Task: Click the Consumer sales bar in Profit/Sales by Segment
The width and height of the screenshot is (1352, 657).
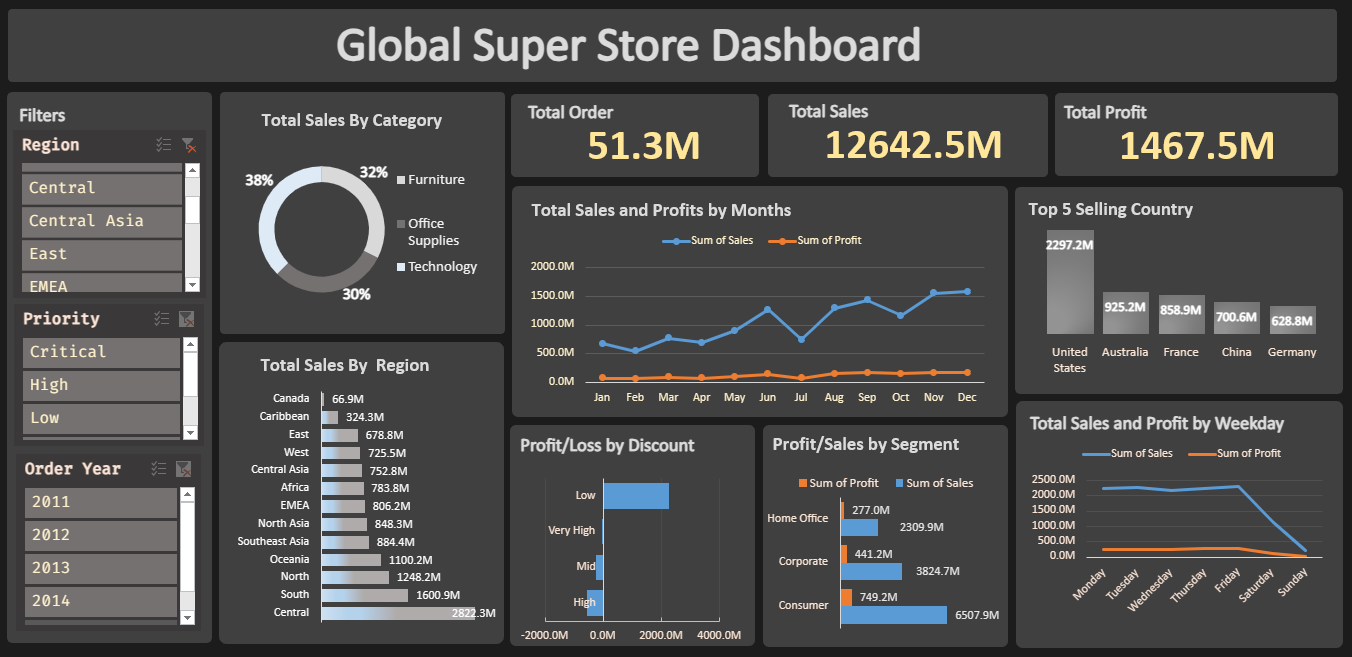Action: [x=890, y=616]
